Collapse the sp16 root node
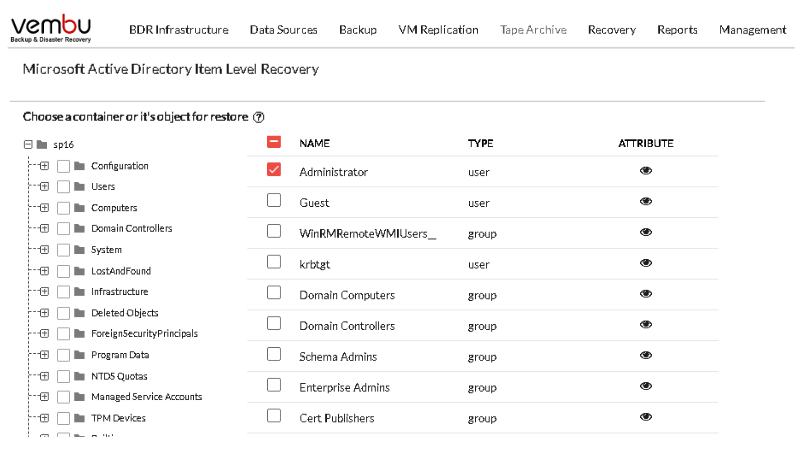800x450 pixels. click(28, 144)
